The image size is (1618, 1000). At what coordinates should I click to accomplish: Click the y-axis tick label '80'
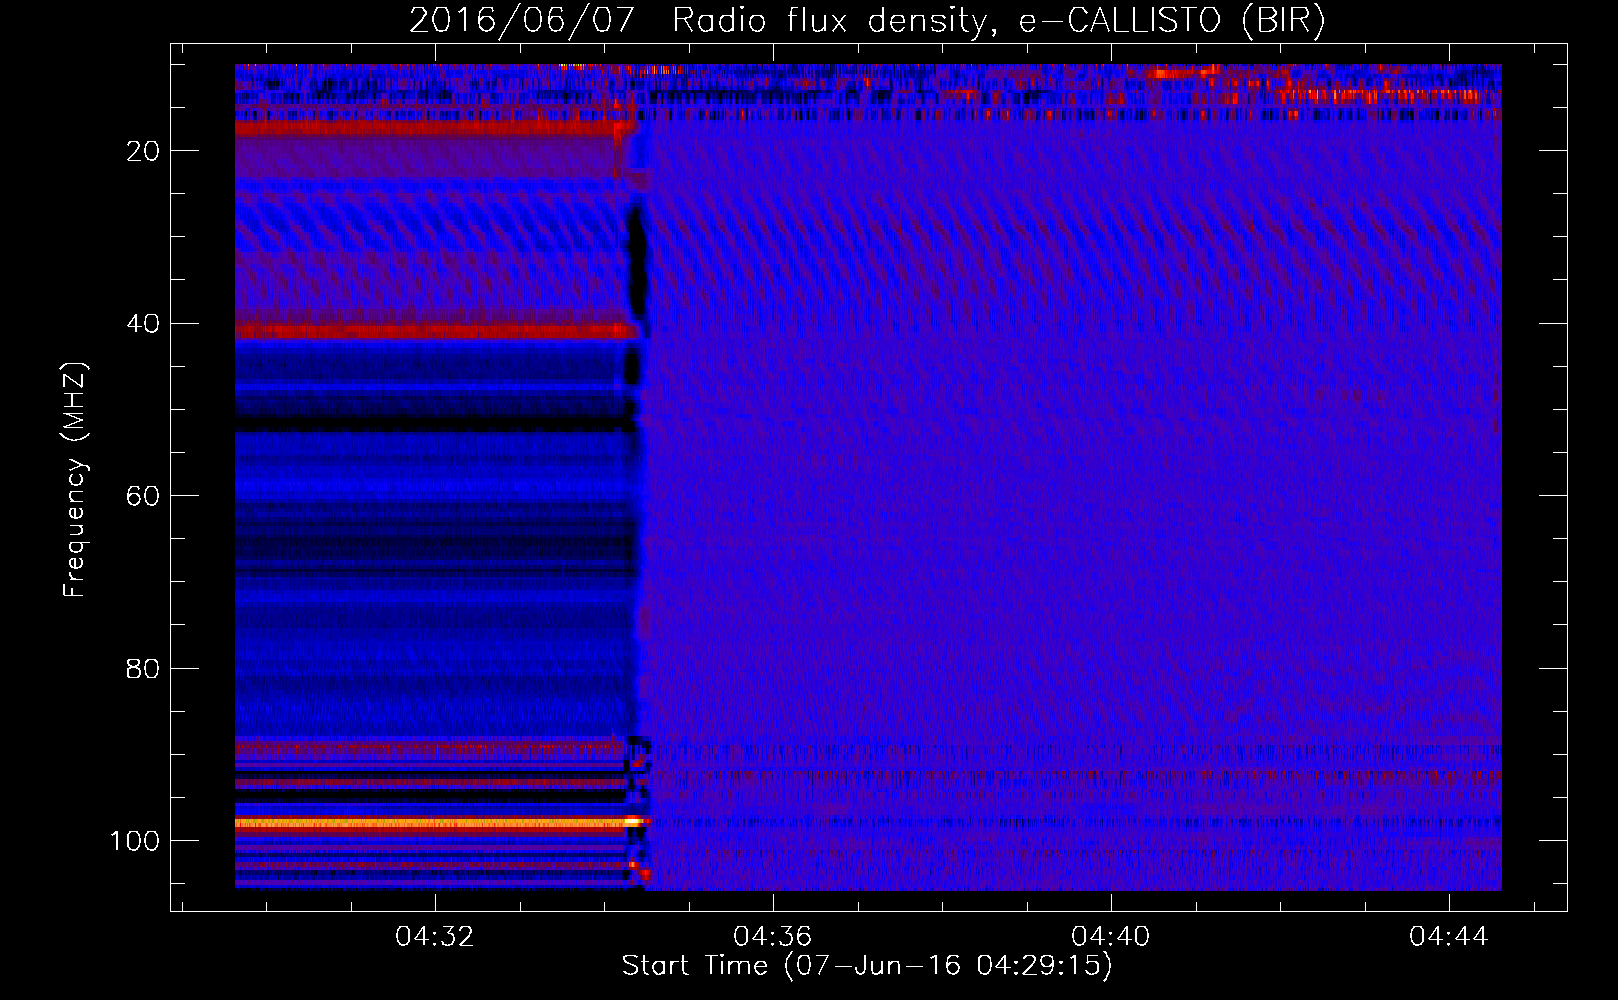(143, 669)
